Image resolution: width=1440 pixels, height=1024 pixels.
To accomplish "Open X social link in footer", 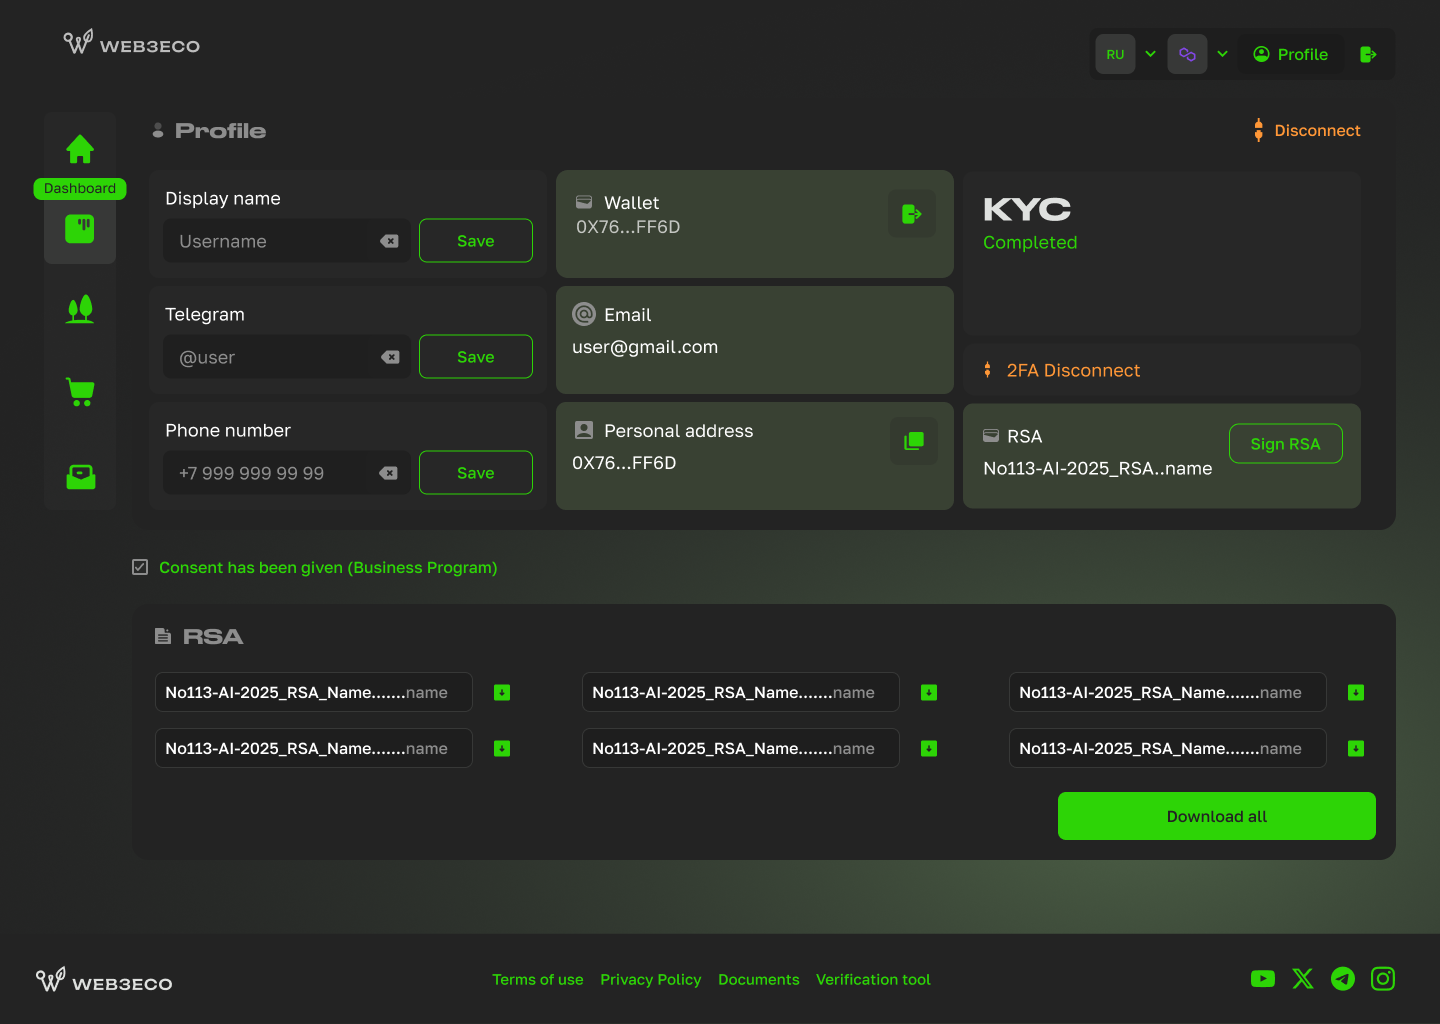I will [1303, 979].
